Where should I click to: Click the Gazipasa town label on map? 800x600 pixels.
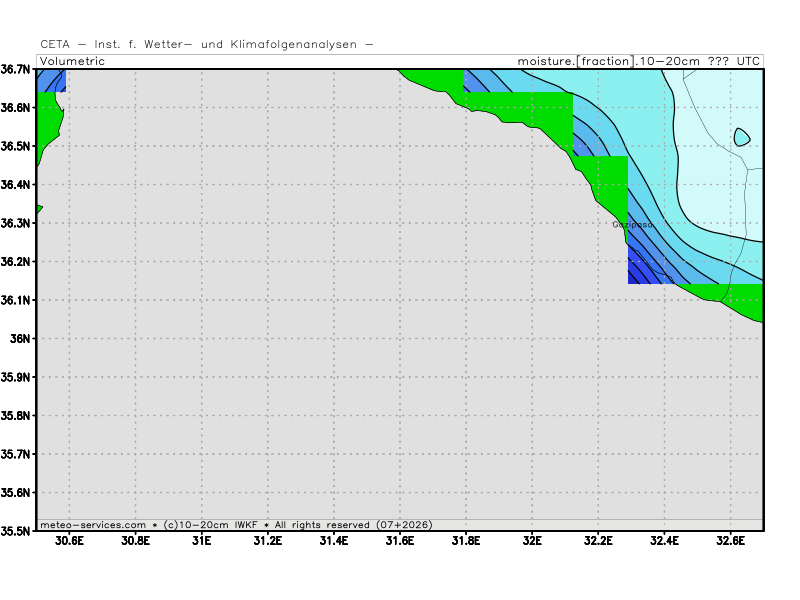[632, 225]
